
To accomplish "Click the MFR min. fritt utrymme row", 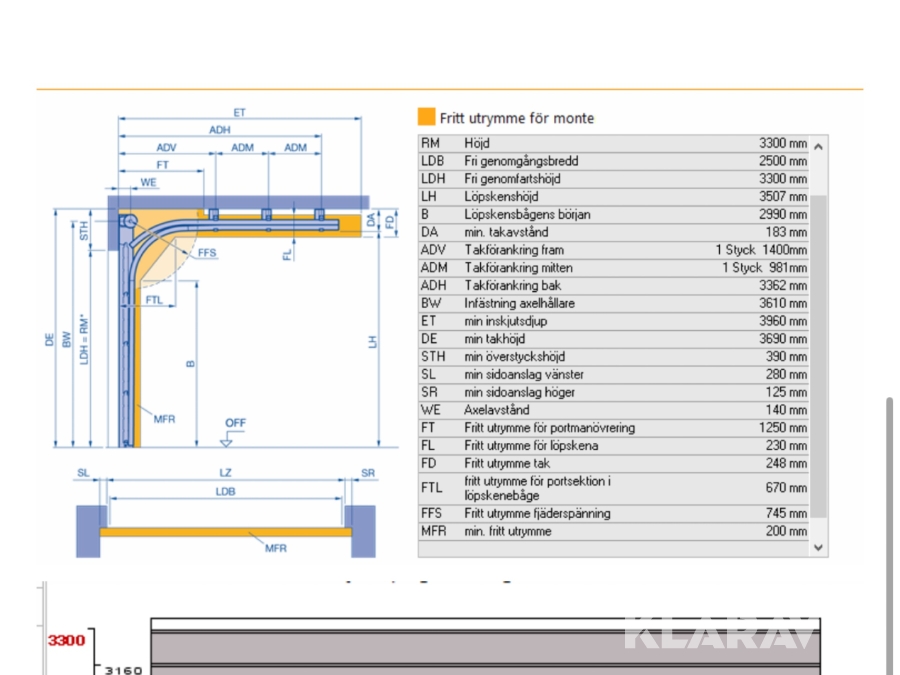I will (x=613, y=531).
